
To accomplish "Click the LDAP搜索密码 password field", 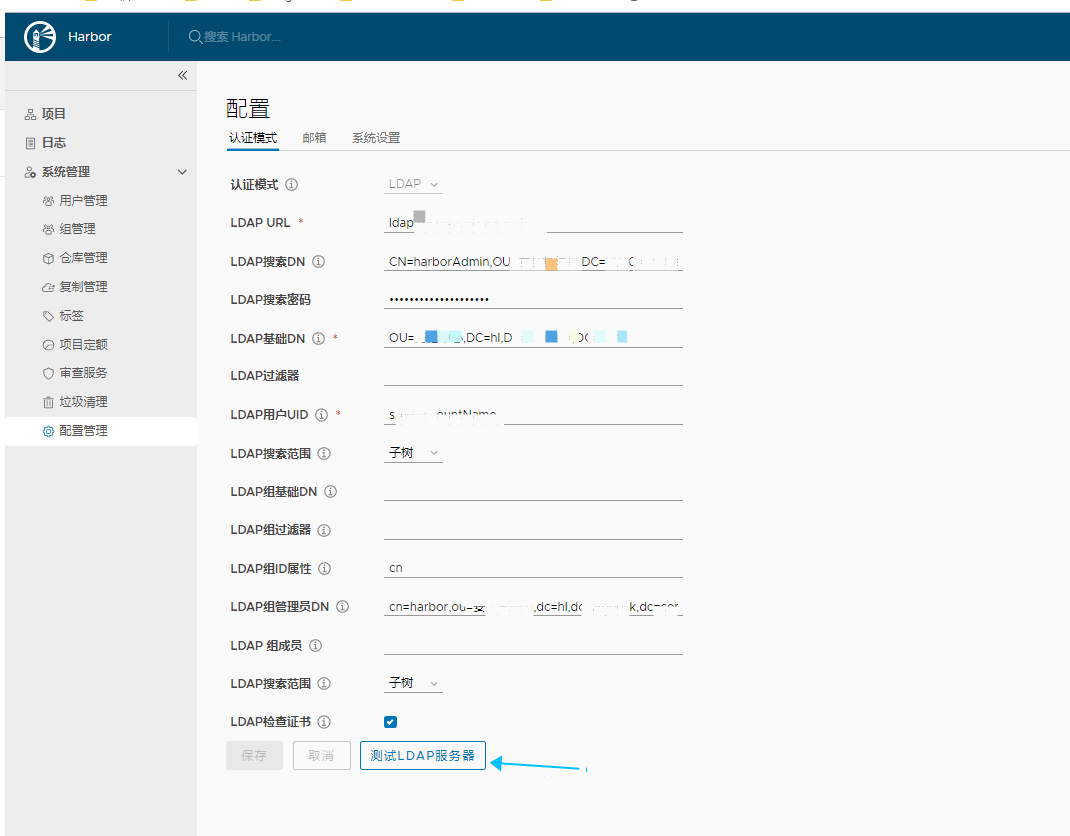I will pyautogui.click(x=533, y=299).
